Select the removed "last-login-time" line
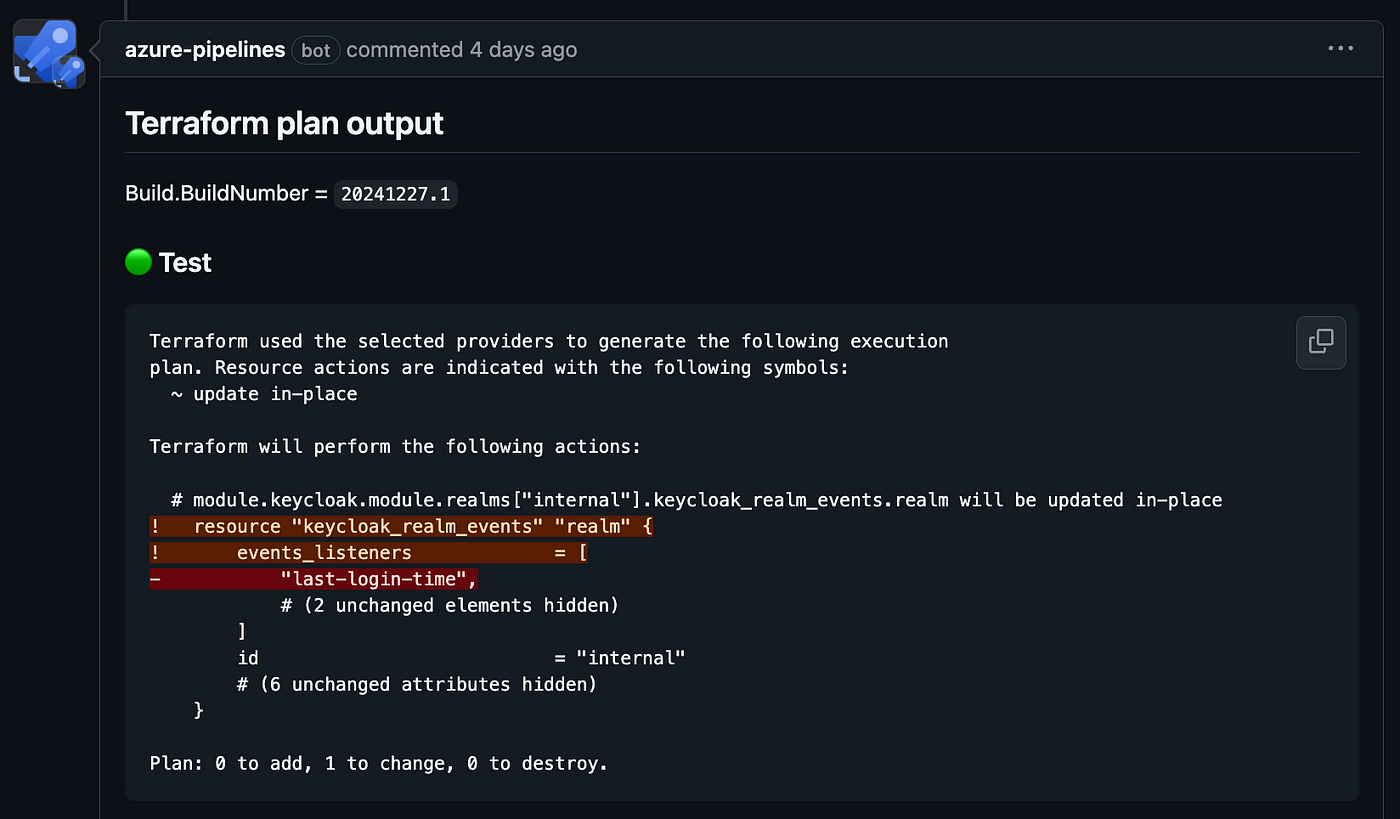This screenshot has width=1400, height=819. click(x=314, y=579)
